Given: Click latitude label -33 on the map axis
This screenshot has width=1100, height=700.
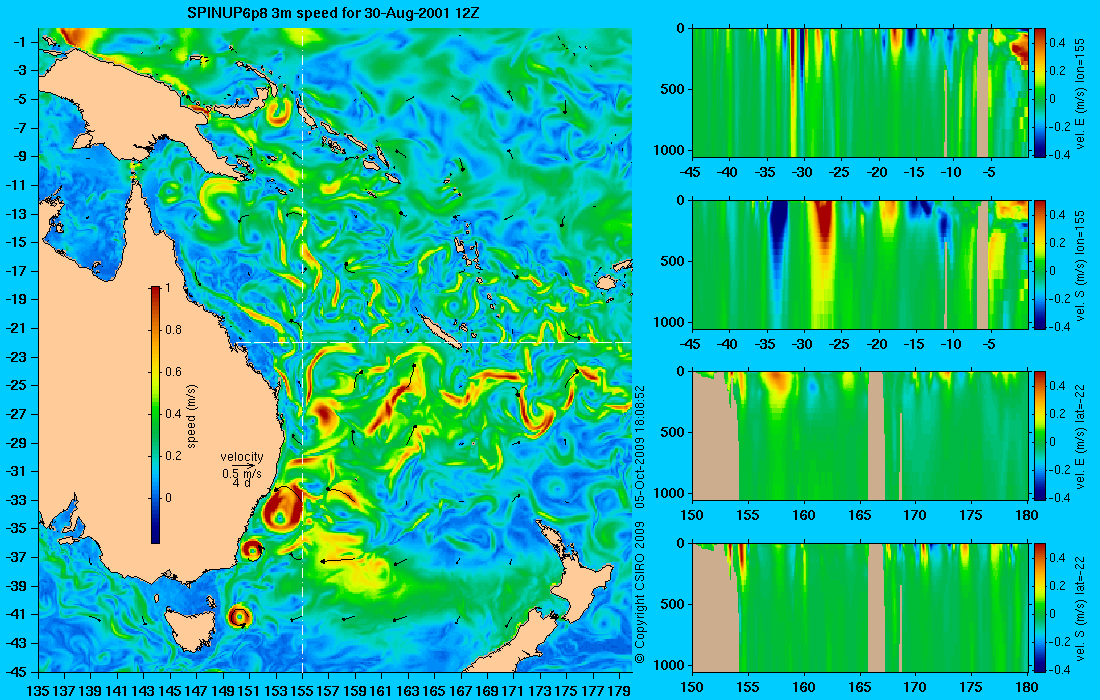Looking at the screenshot, I should coord(16,500).
